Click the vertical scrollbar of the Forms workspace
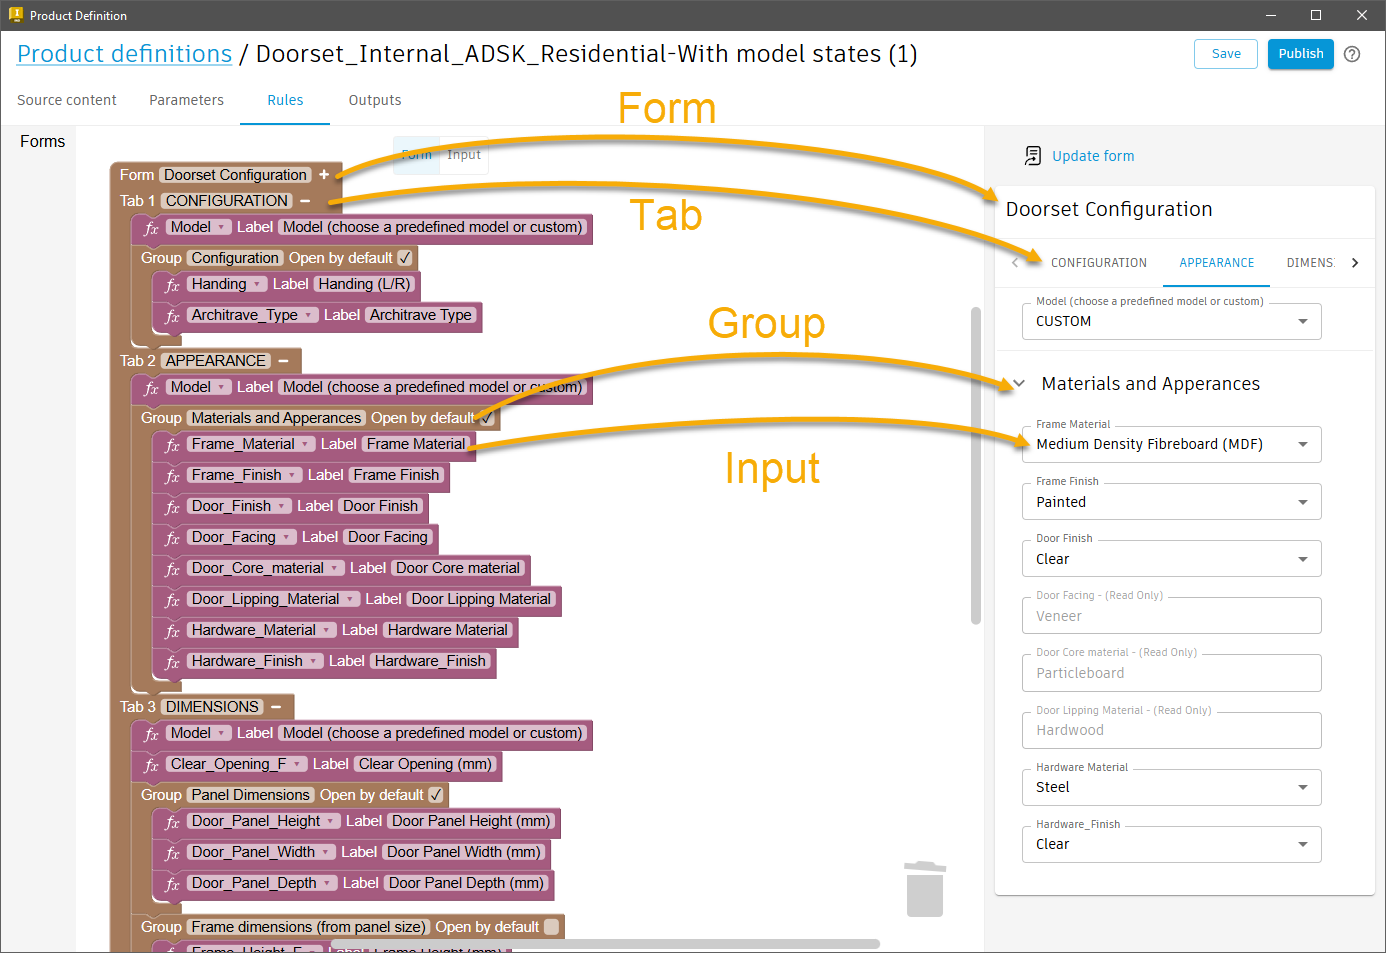 pos(976,465)
